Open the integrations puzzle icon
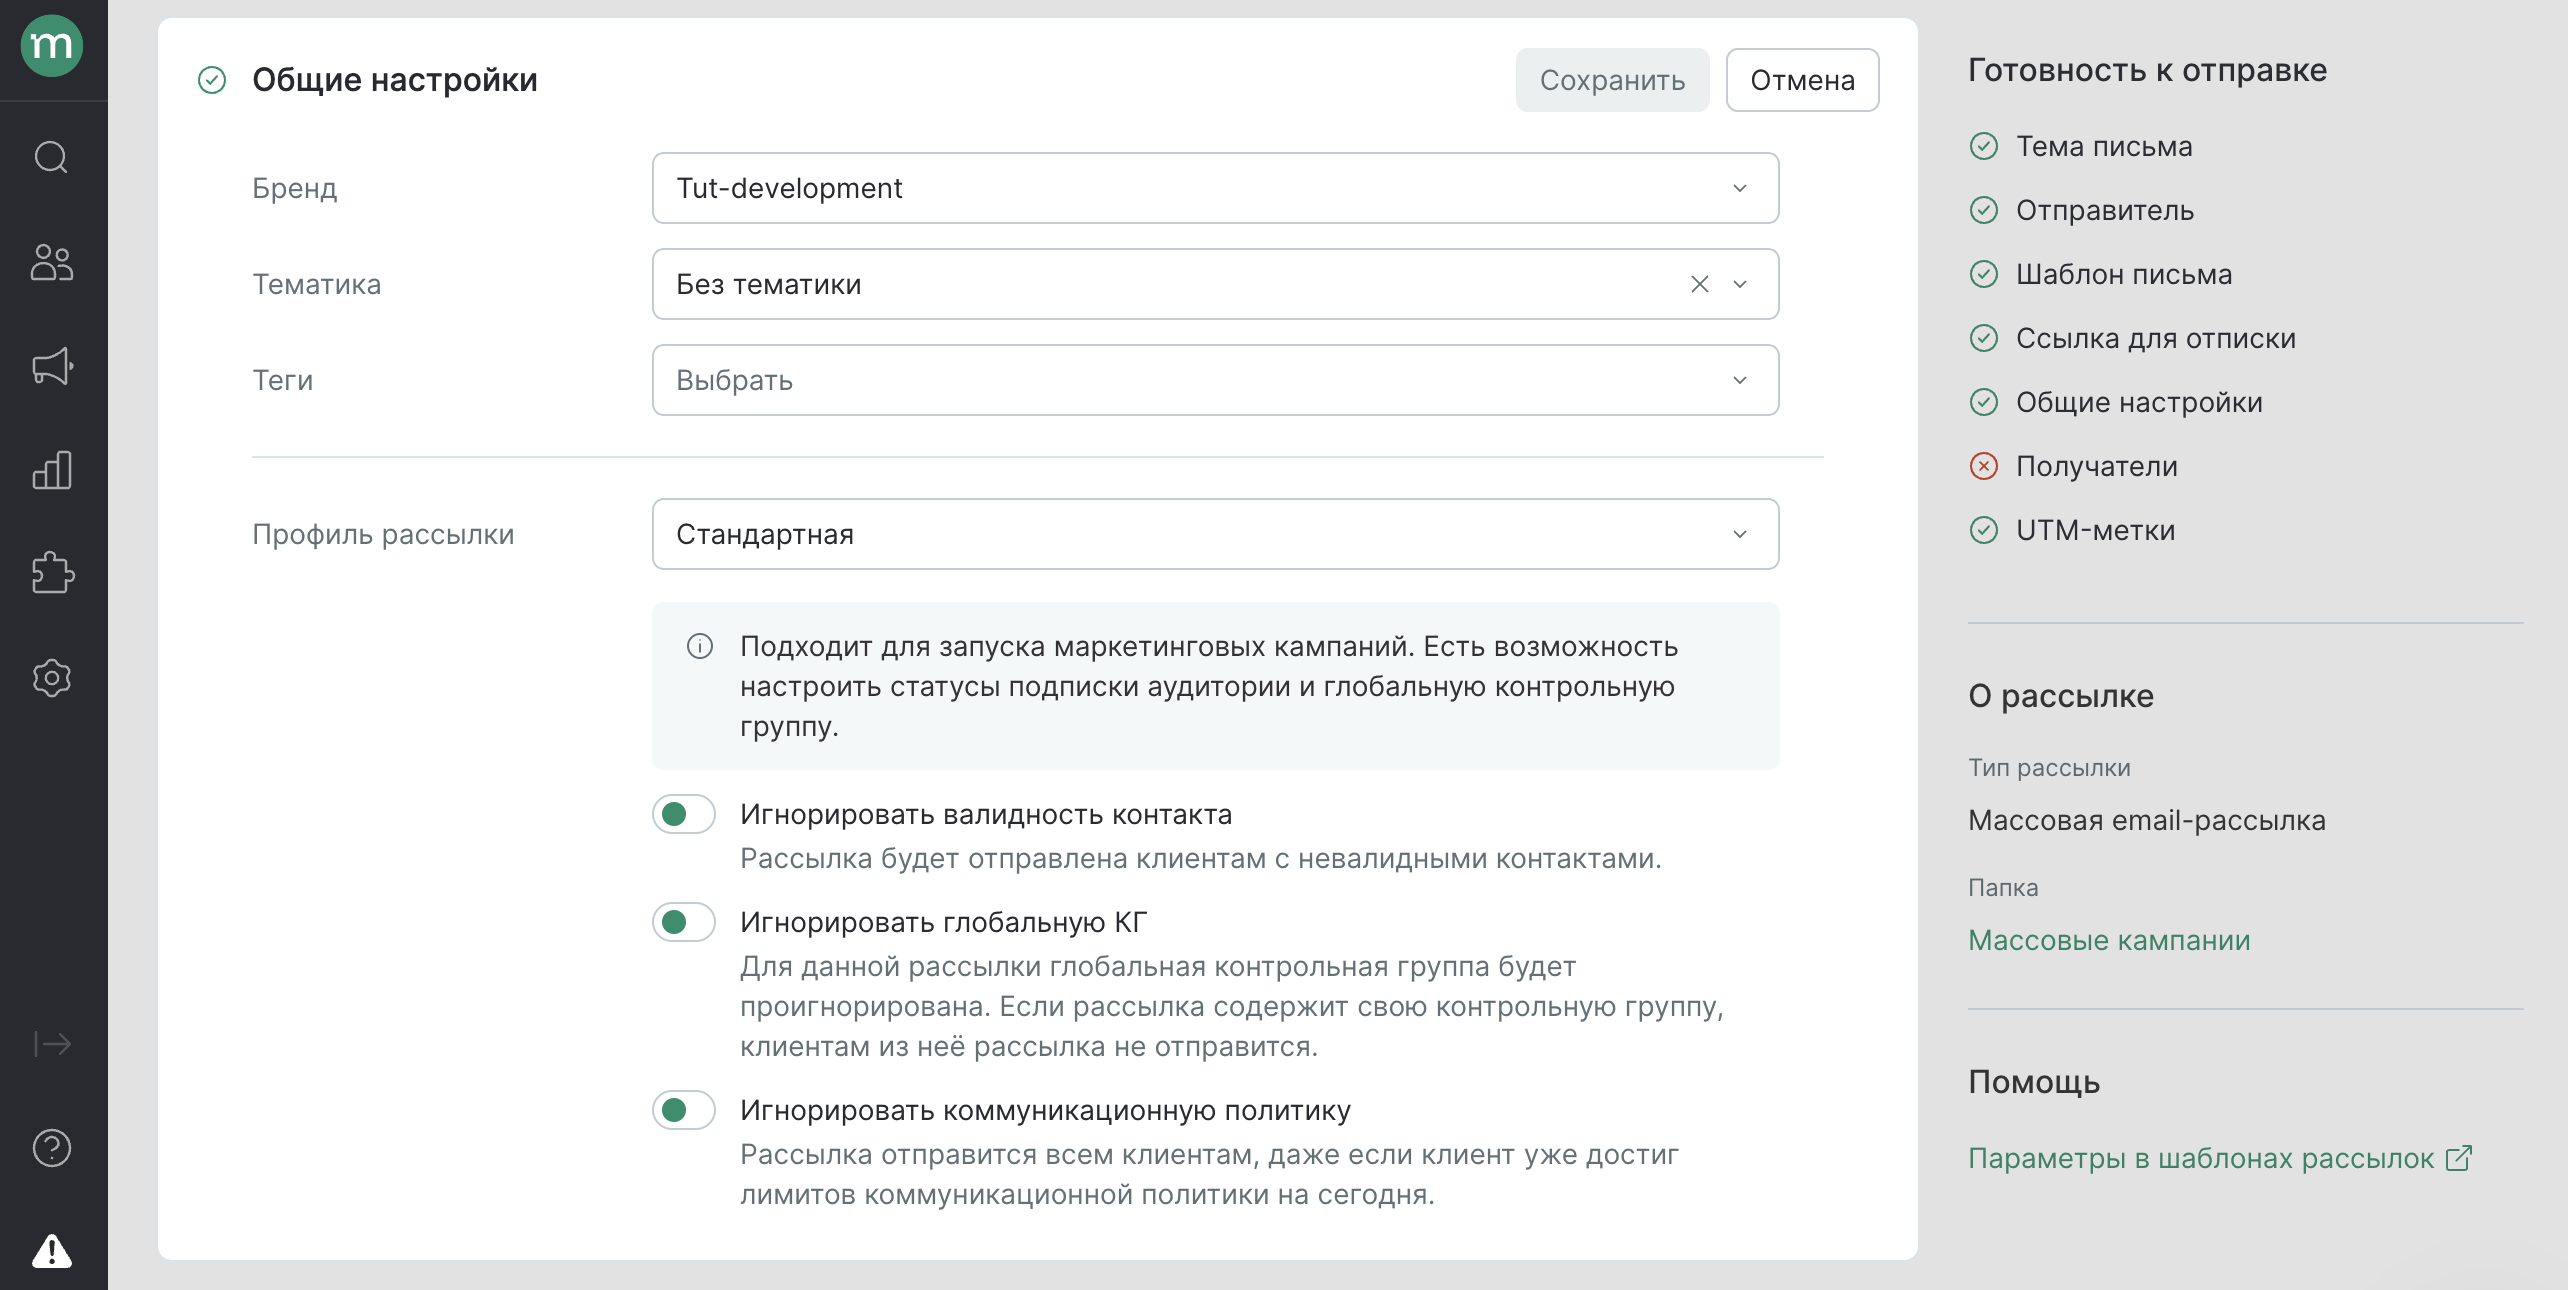2568x1290 pixels. point(52,574)
